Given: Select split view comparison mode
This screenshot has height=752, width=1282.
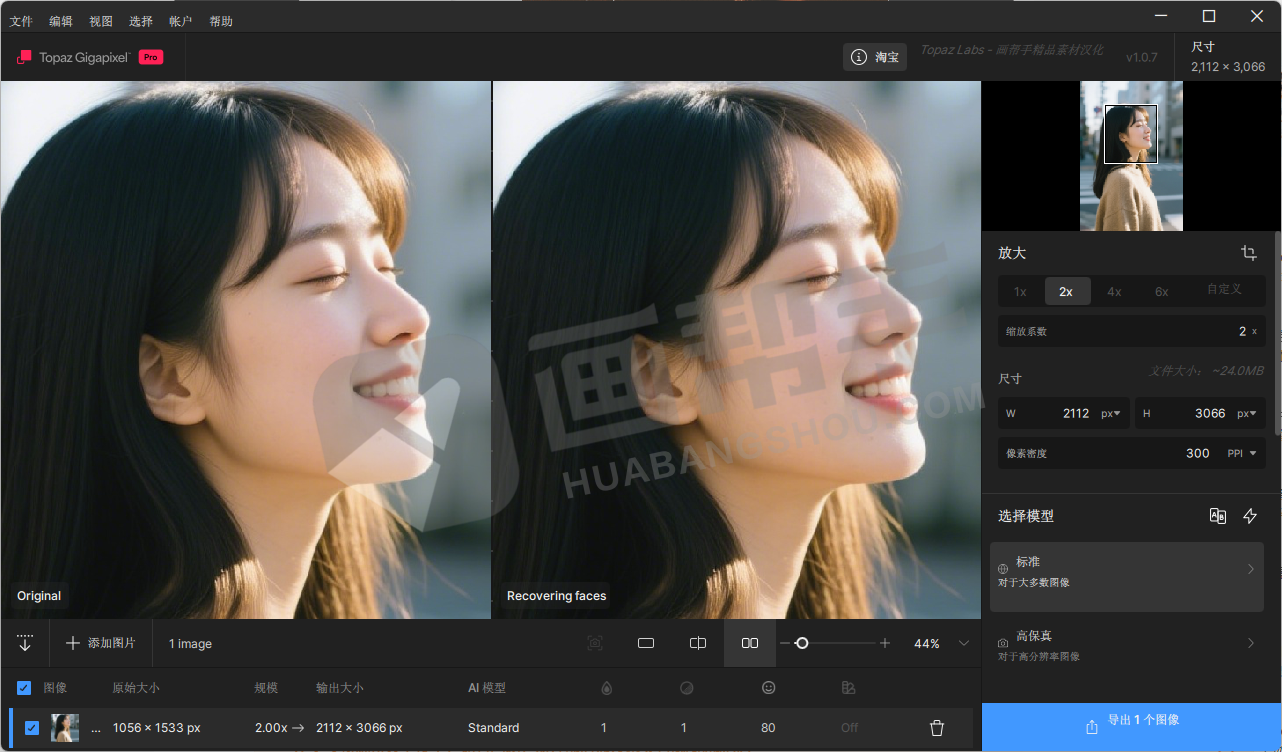Looking at the screenshot, I should coord(698,643).
